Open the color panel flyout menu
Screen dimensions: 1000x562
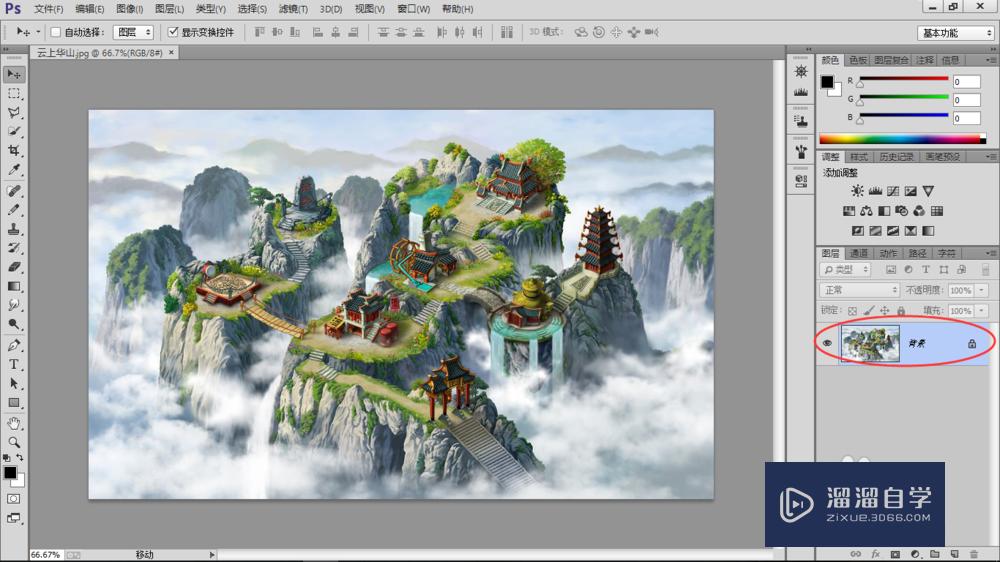click(990, 60)
